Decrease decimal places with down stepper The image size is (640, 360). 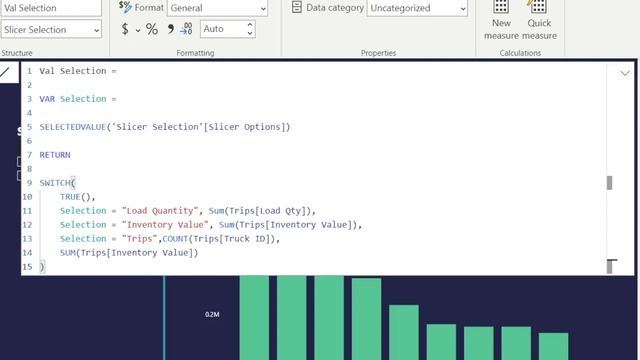point(250,33)
